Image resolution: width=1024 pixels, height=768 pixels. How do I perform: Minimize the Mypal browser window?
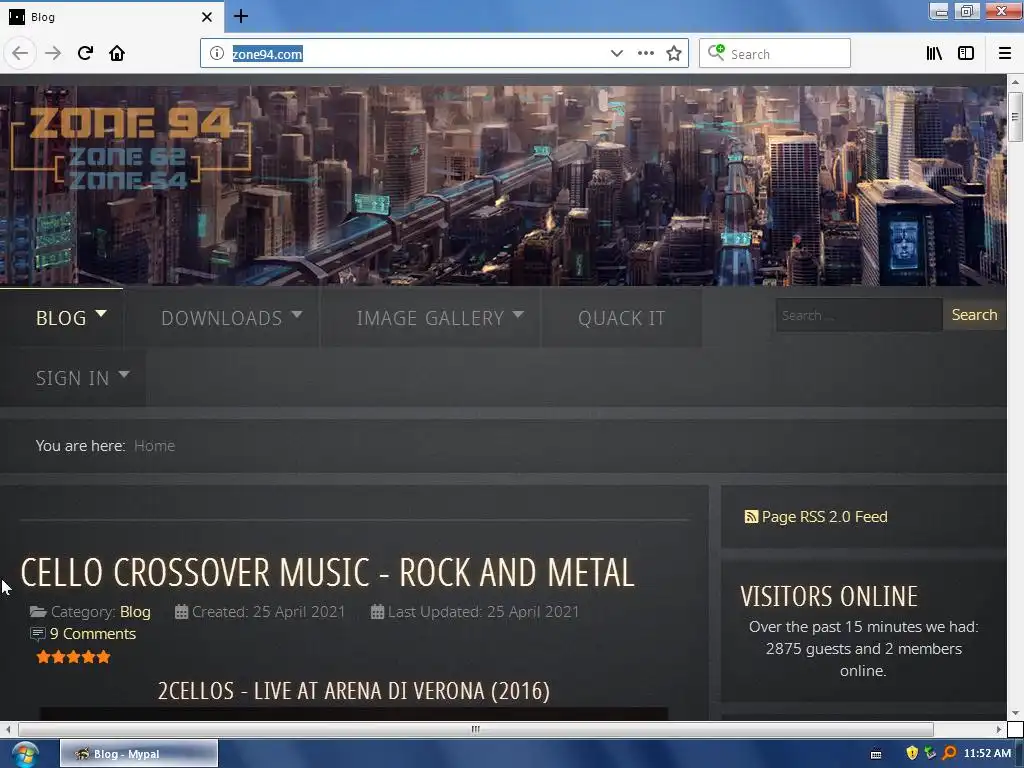click(x=939, y=11)
